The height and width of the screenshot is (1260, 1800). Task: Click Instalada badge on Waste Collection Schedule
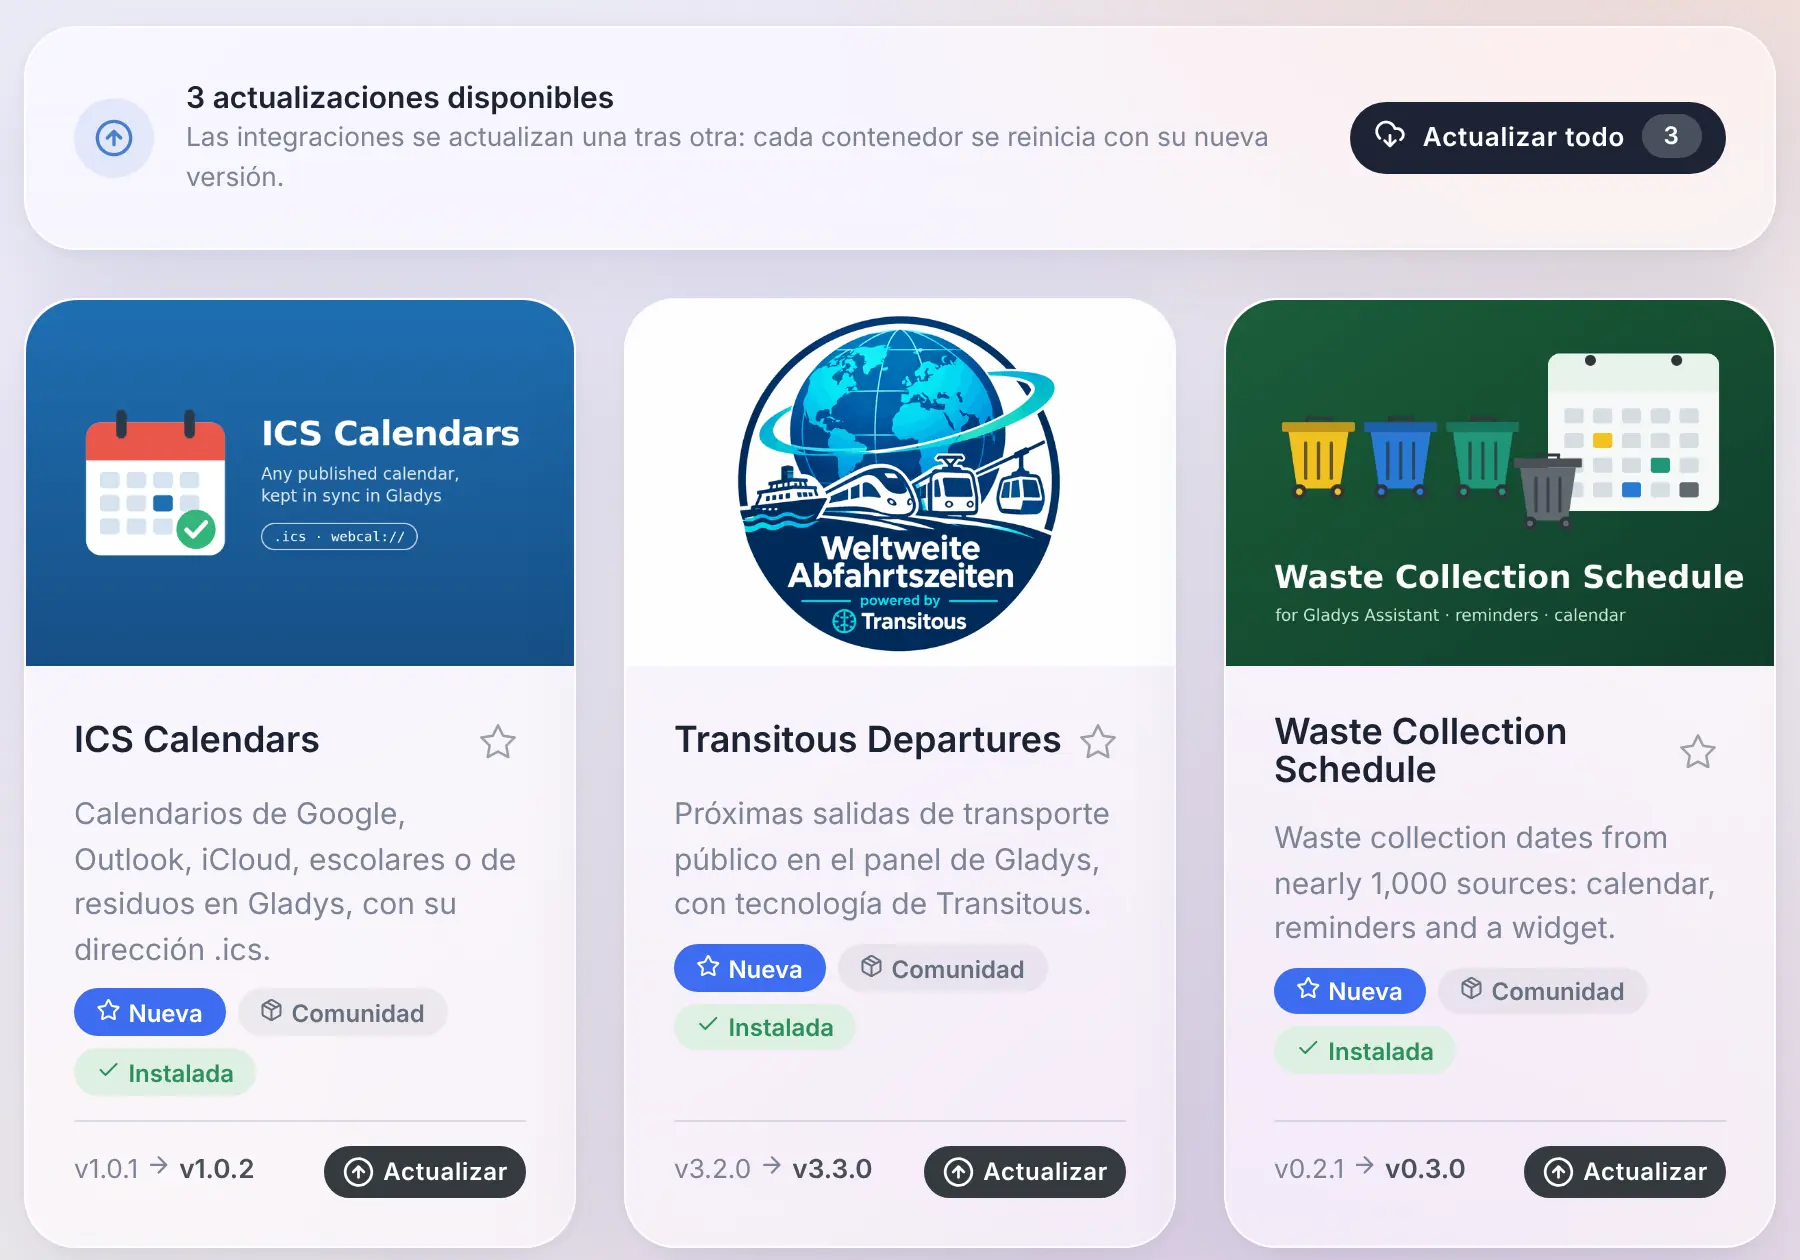(x=1365, y=1050)
